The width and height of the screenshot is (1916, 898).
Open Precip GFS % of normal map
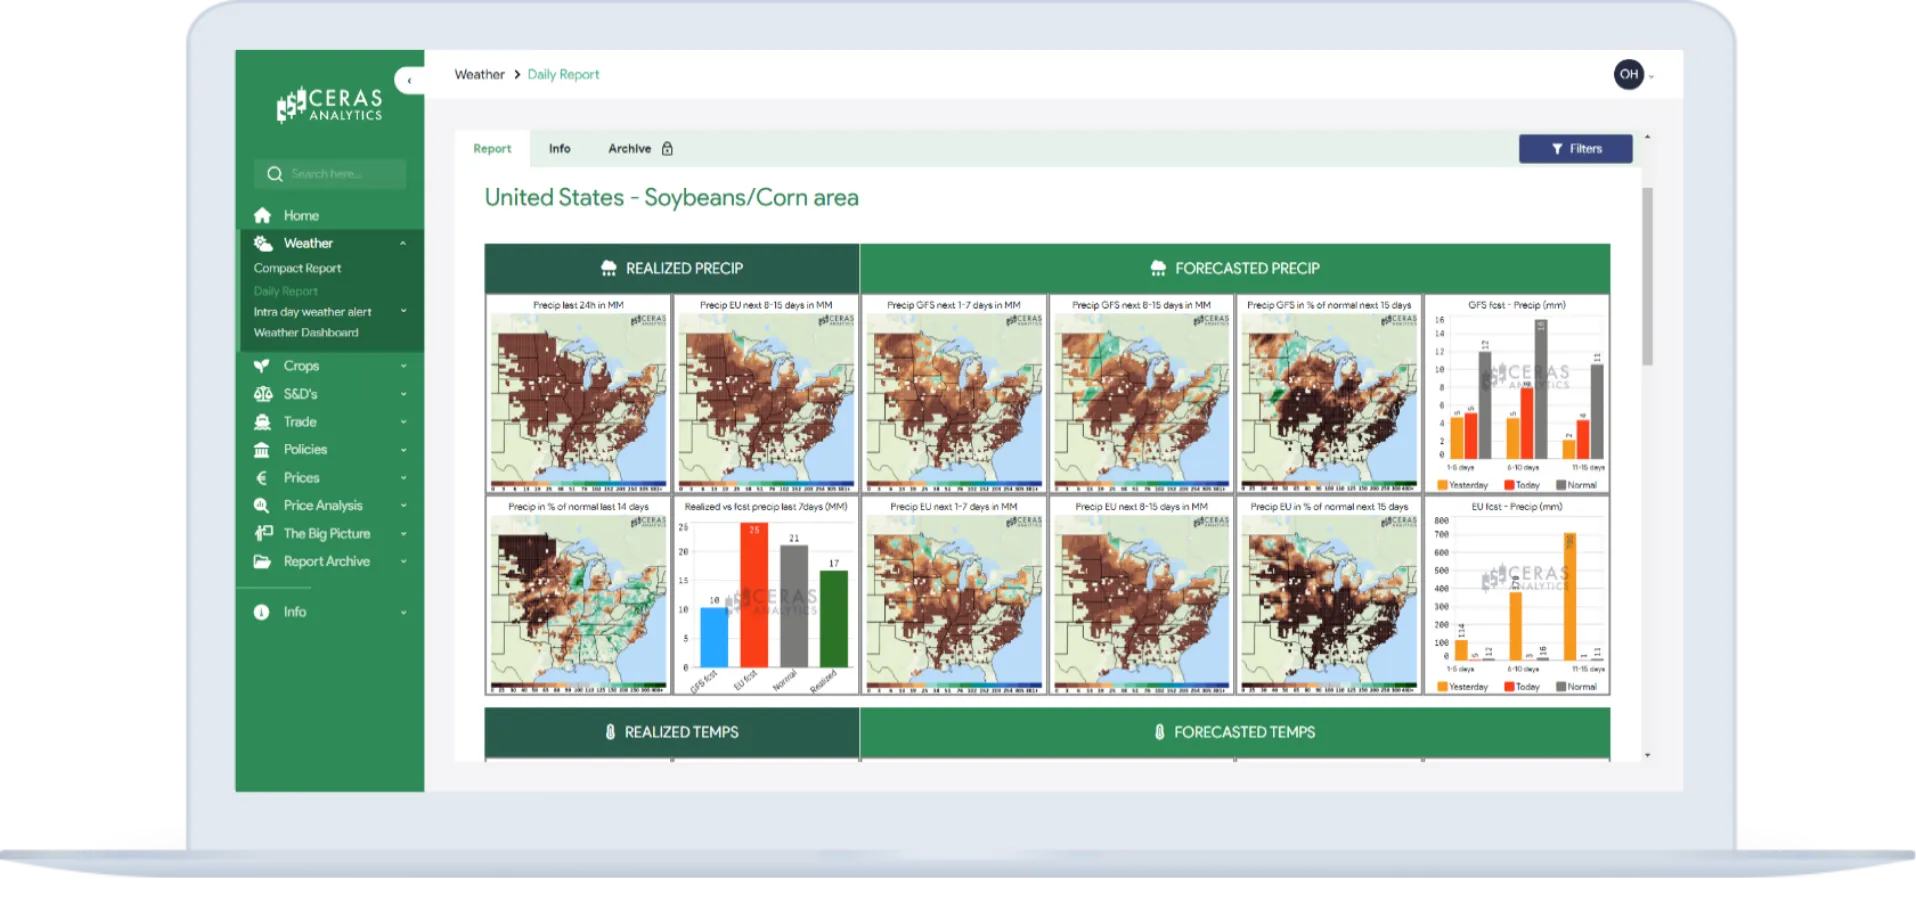(1329, 394)
